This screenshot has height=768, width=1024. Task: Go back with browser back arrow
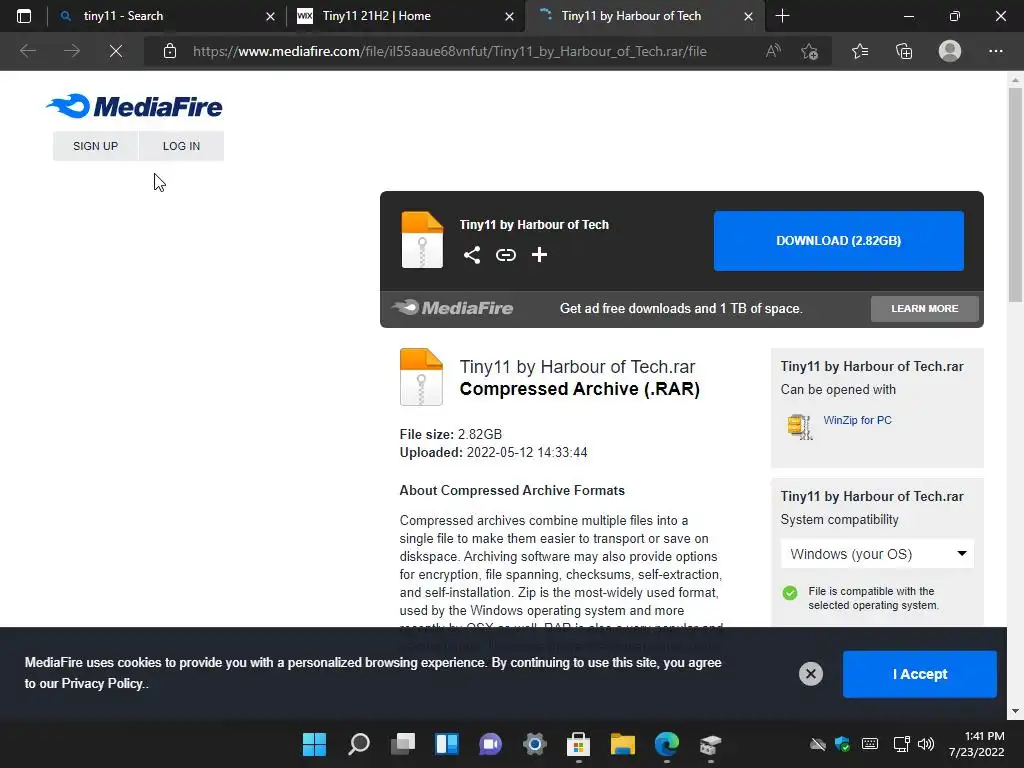pos(28,51)
